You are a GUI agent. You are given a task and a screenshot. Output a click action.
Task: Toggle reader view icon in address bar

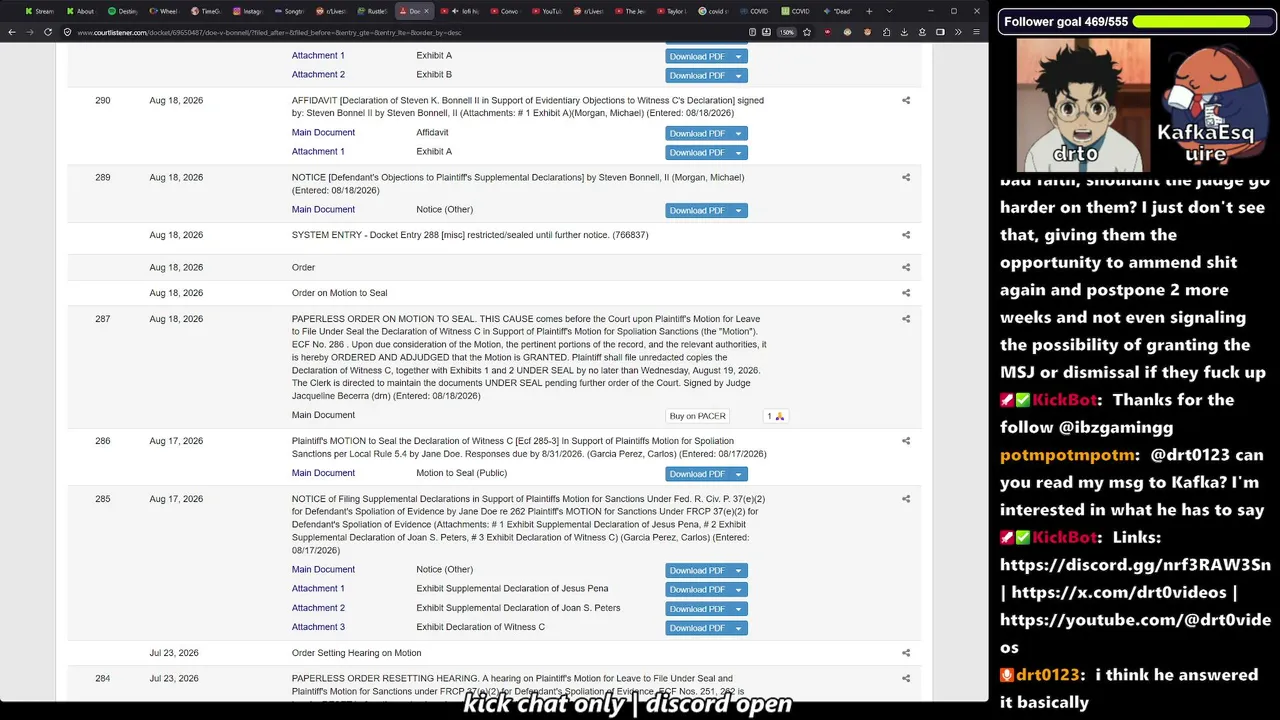click(x=752, y=32)
